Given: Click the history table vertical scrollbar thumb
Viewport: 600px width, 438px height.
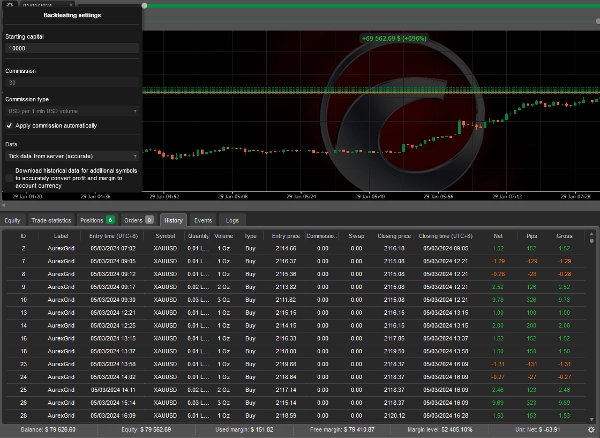Looking at the screenshot, I should click(592, 241).
